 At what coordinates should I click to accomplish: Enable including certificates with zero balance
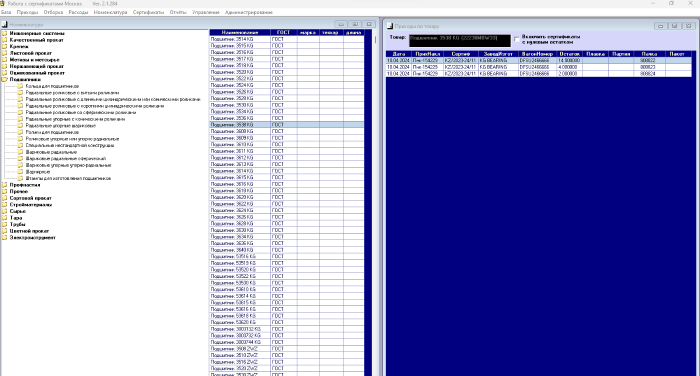tap(517, 39)
